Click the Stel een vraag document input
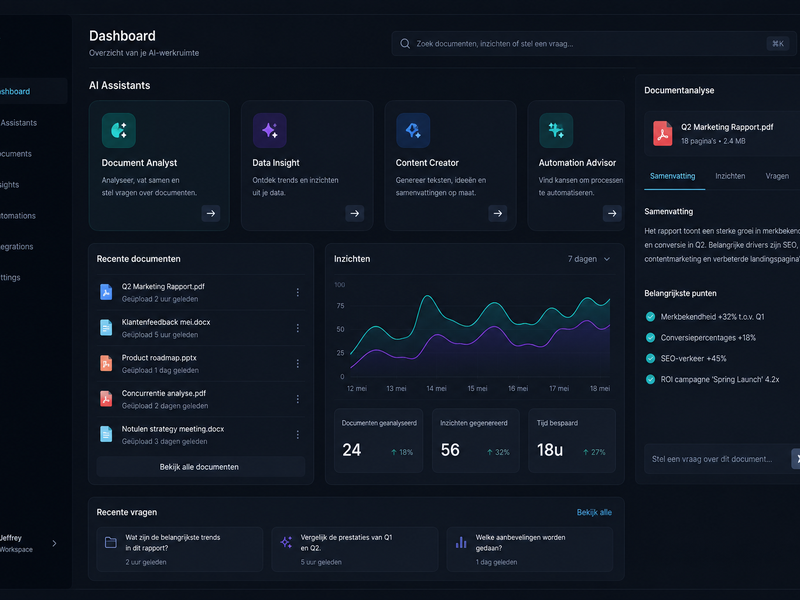The width and height of the screenshot is (800, 600). tap(716, 459)
